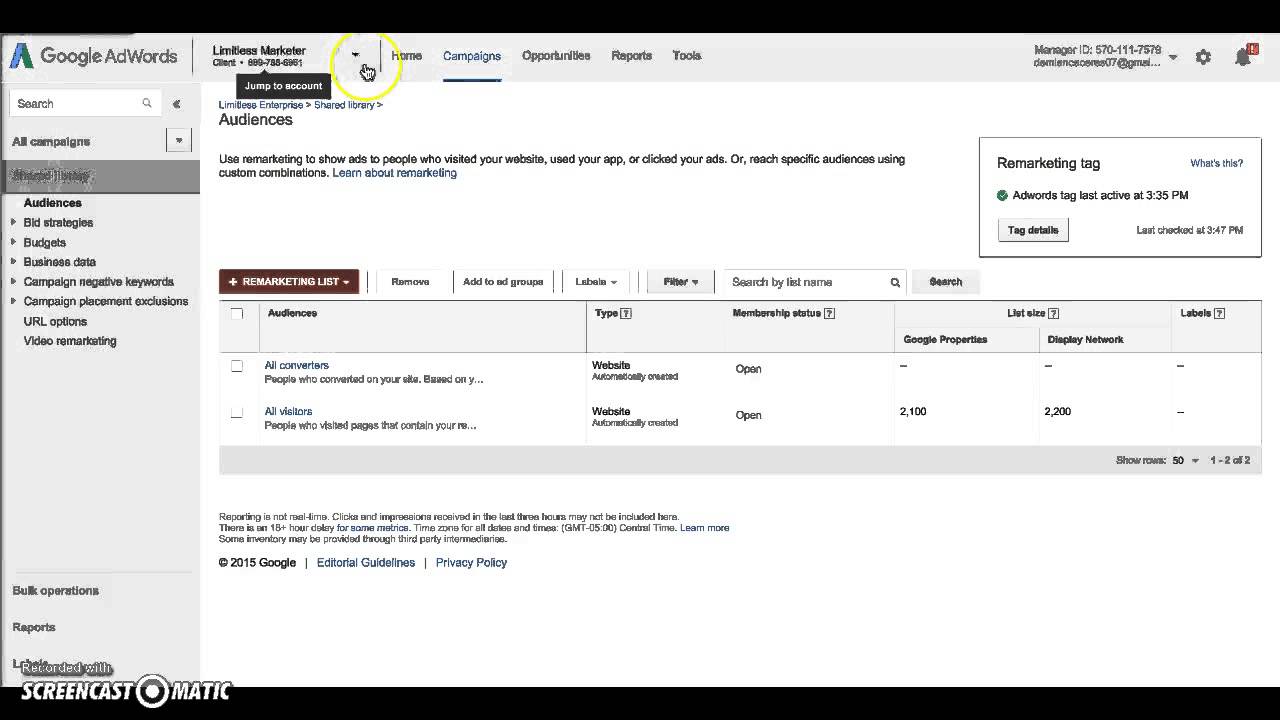Image resolution: width=1280 pixels, height=720 pixels.
Task: Open the What's this? link
Action: coord(1216,163)
